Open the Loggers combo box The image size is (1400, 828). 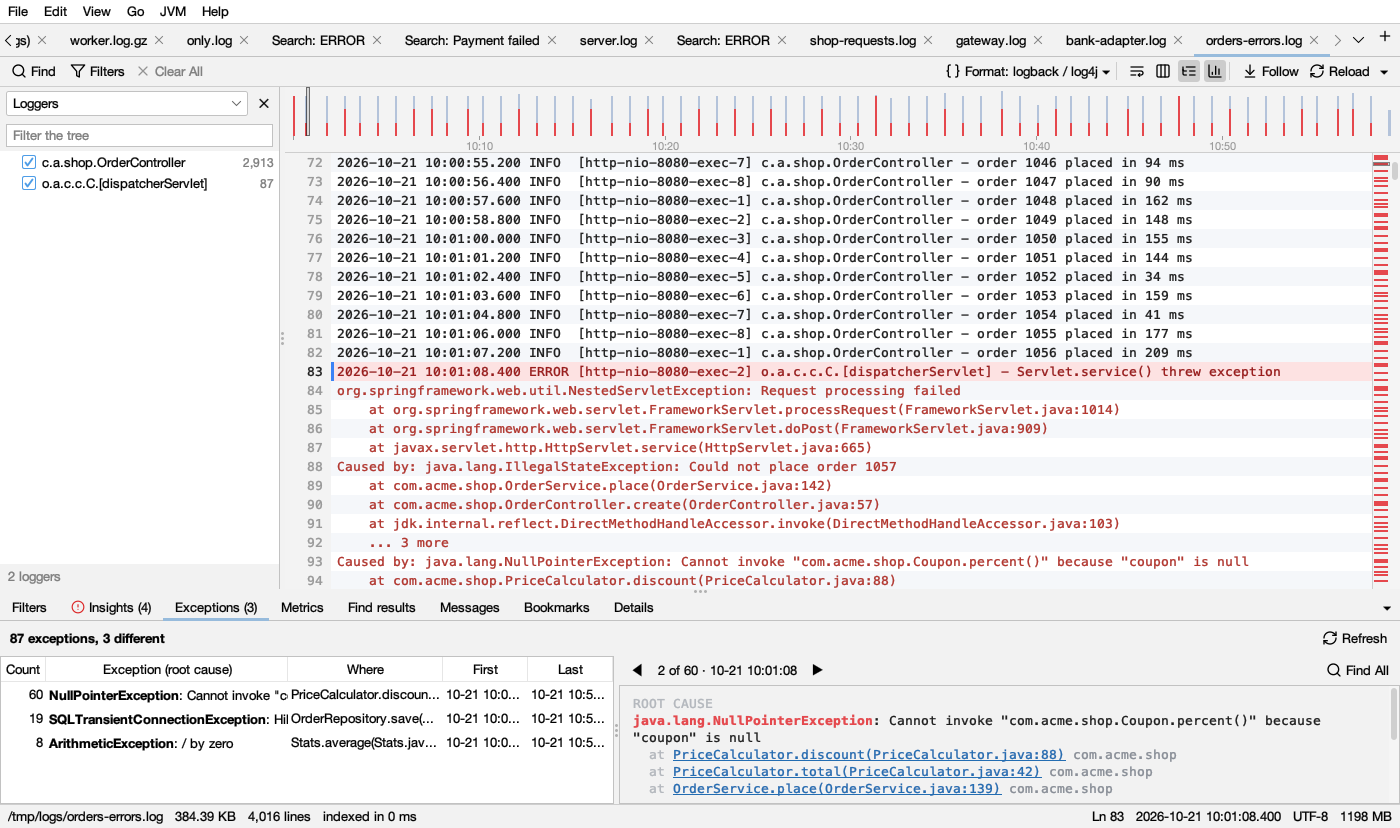(127, 103)
